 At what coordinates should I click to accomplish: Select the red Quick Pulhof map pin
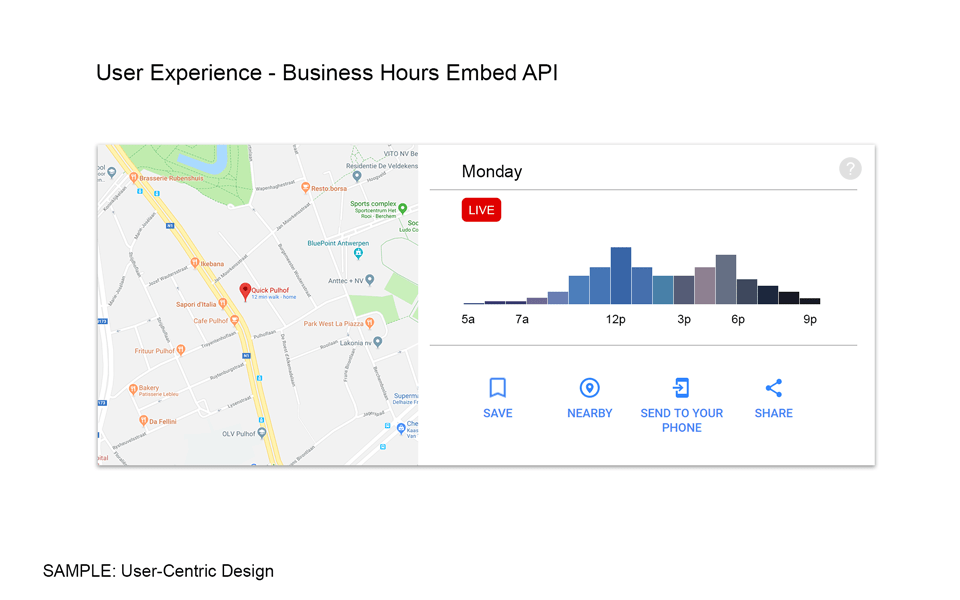[245, 291]
